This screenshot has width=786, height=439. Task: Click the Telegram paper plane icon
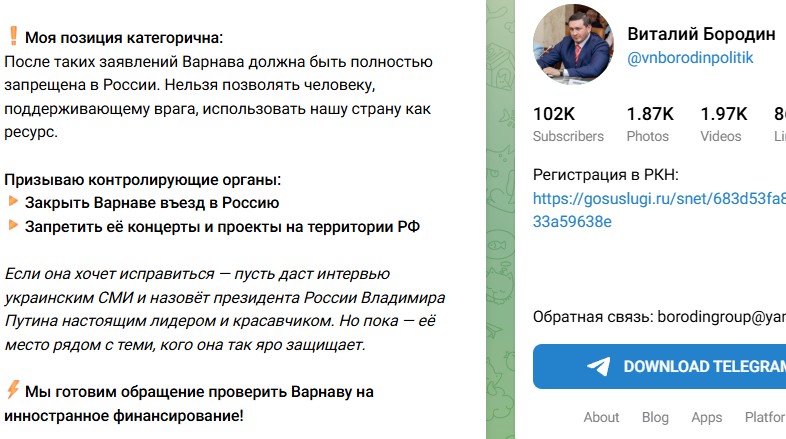tap(599, 366)
